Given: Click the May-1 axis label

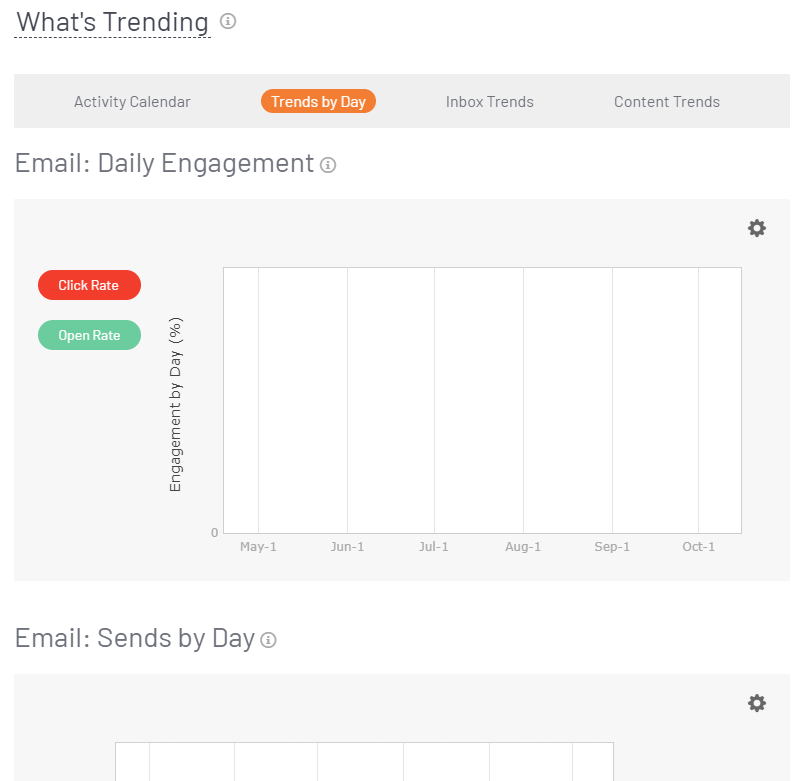Looking at the screenshot, I should (258, 547).
